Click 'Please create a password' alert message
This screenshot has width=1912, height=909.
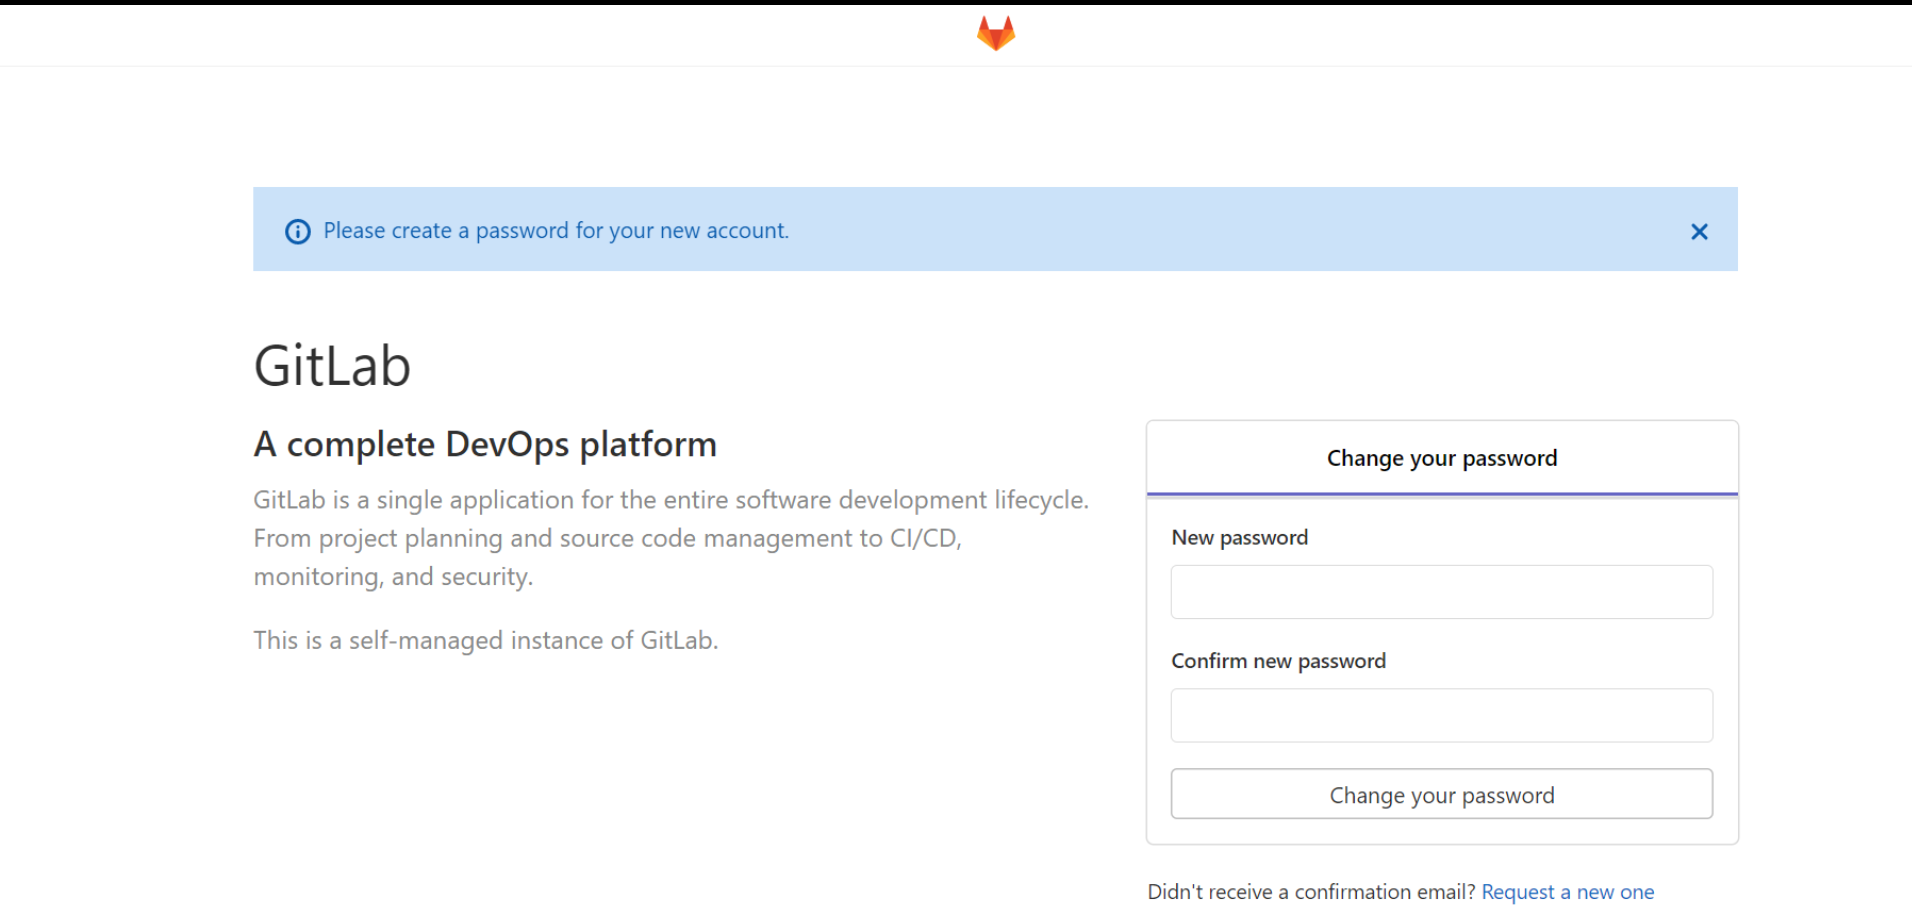point(556,231)
